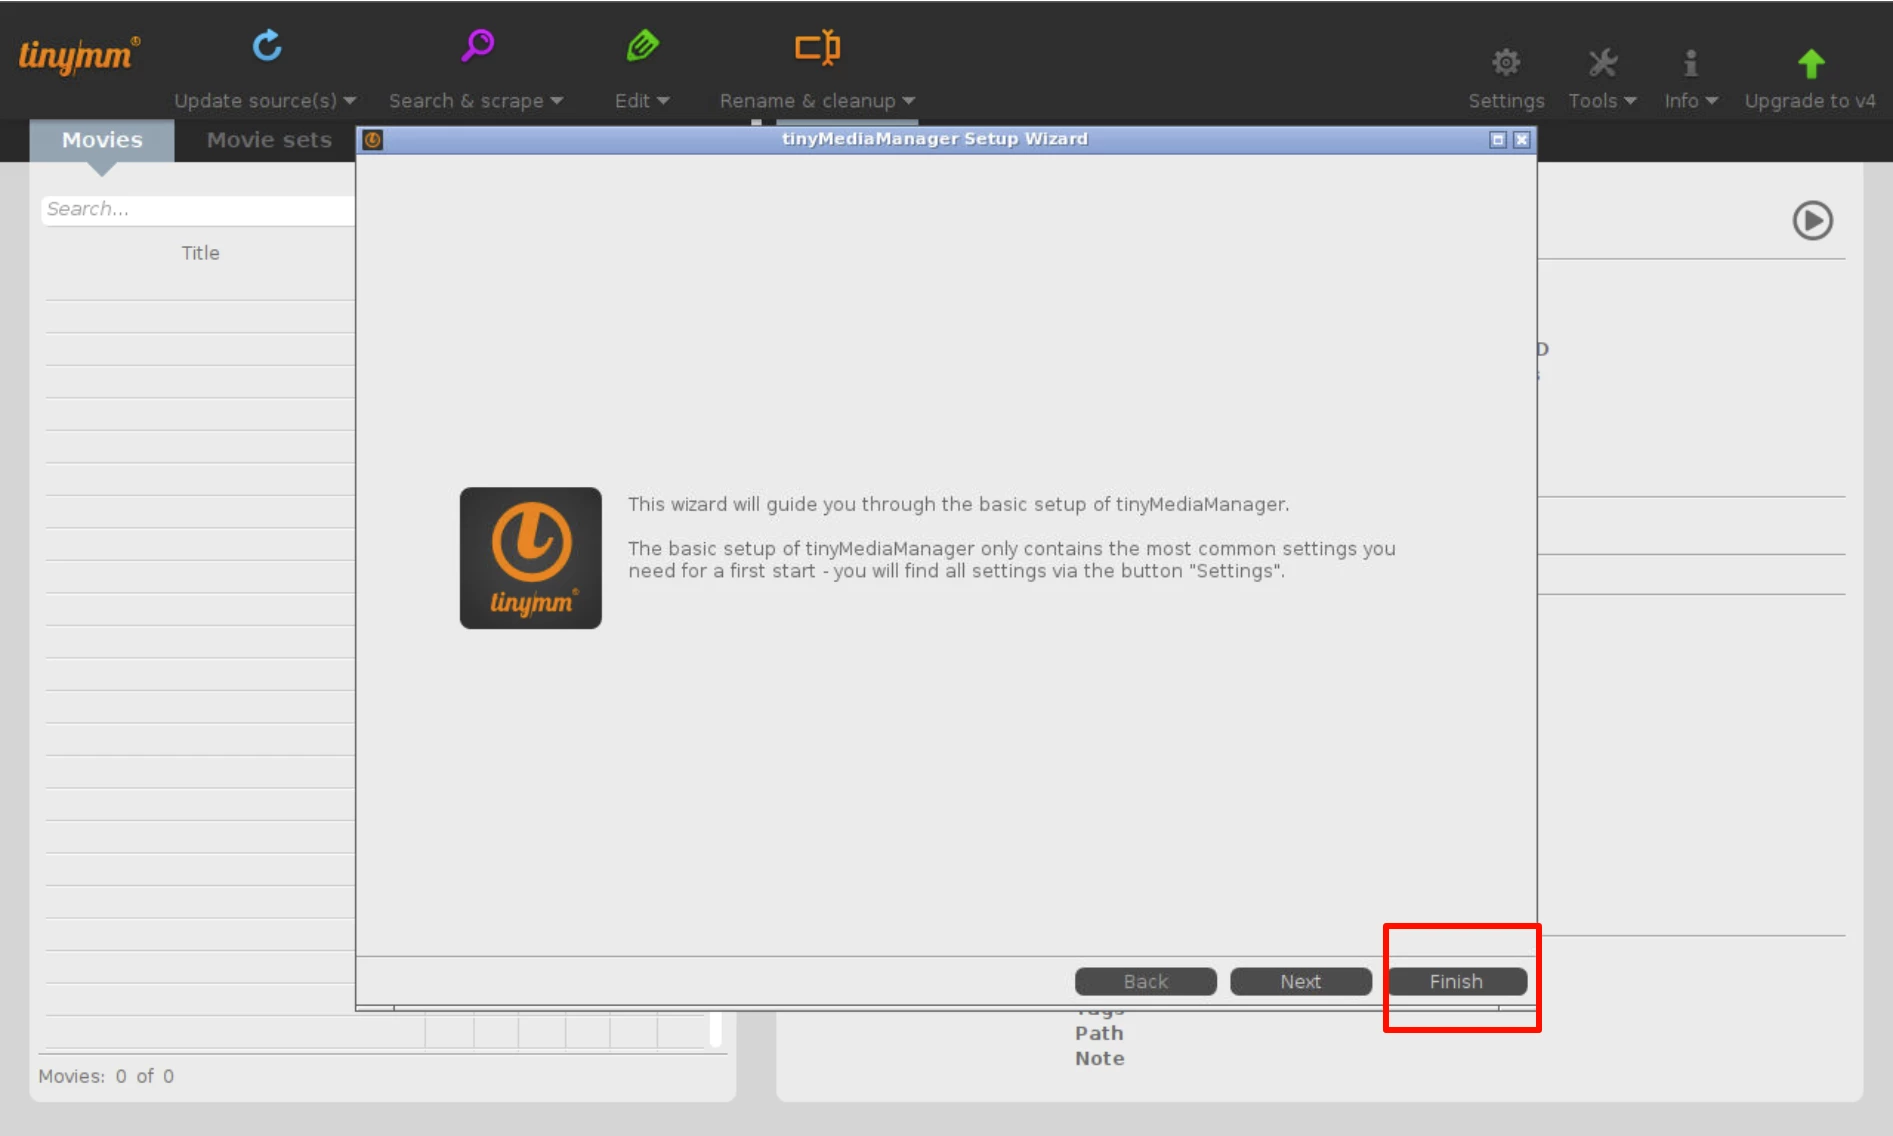
Task: Click the orange Rename & cleanup icon
Action: click(x=817, y=47)
